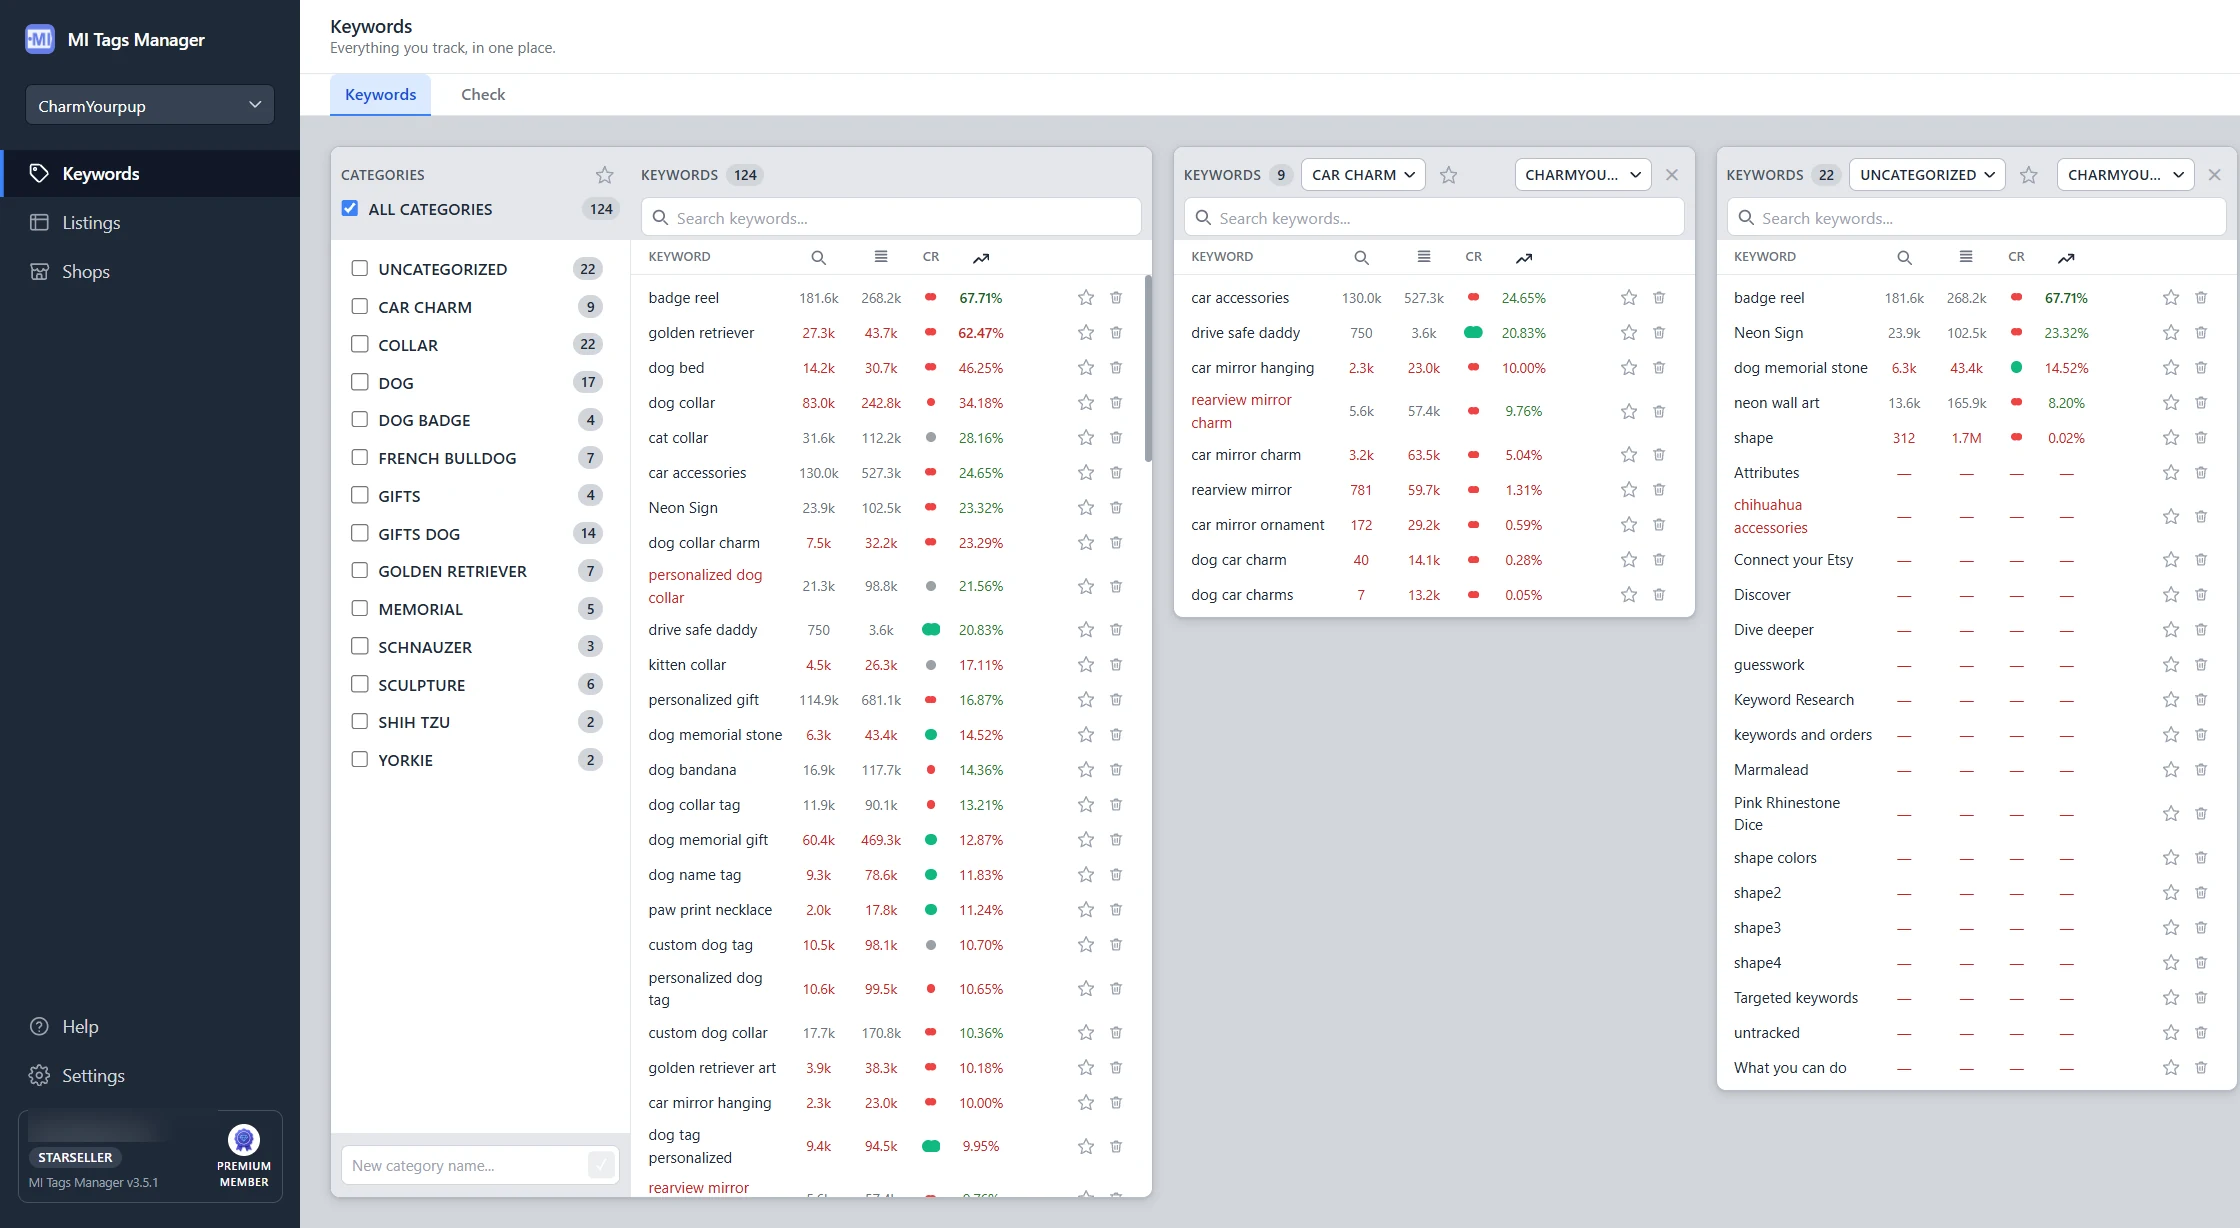
Task: Click the STARSELLER badge
Action: 76,1157
